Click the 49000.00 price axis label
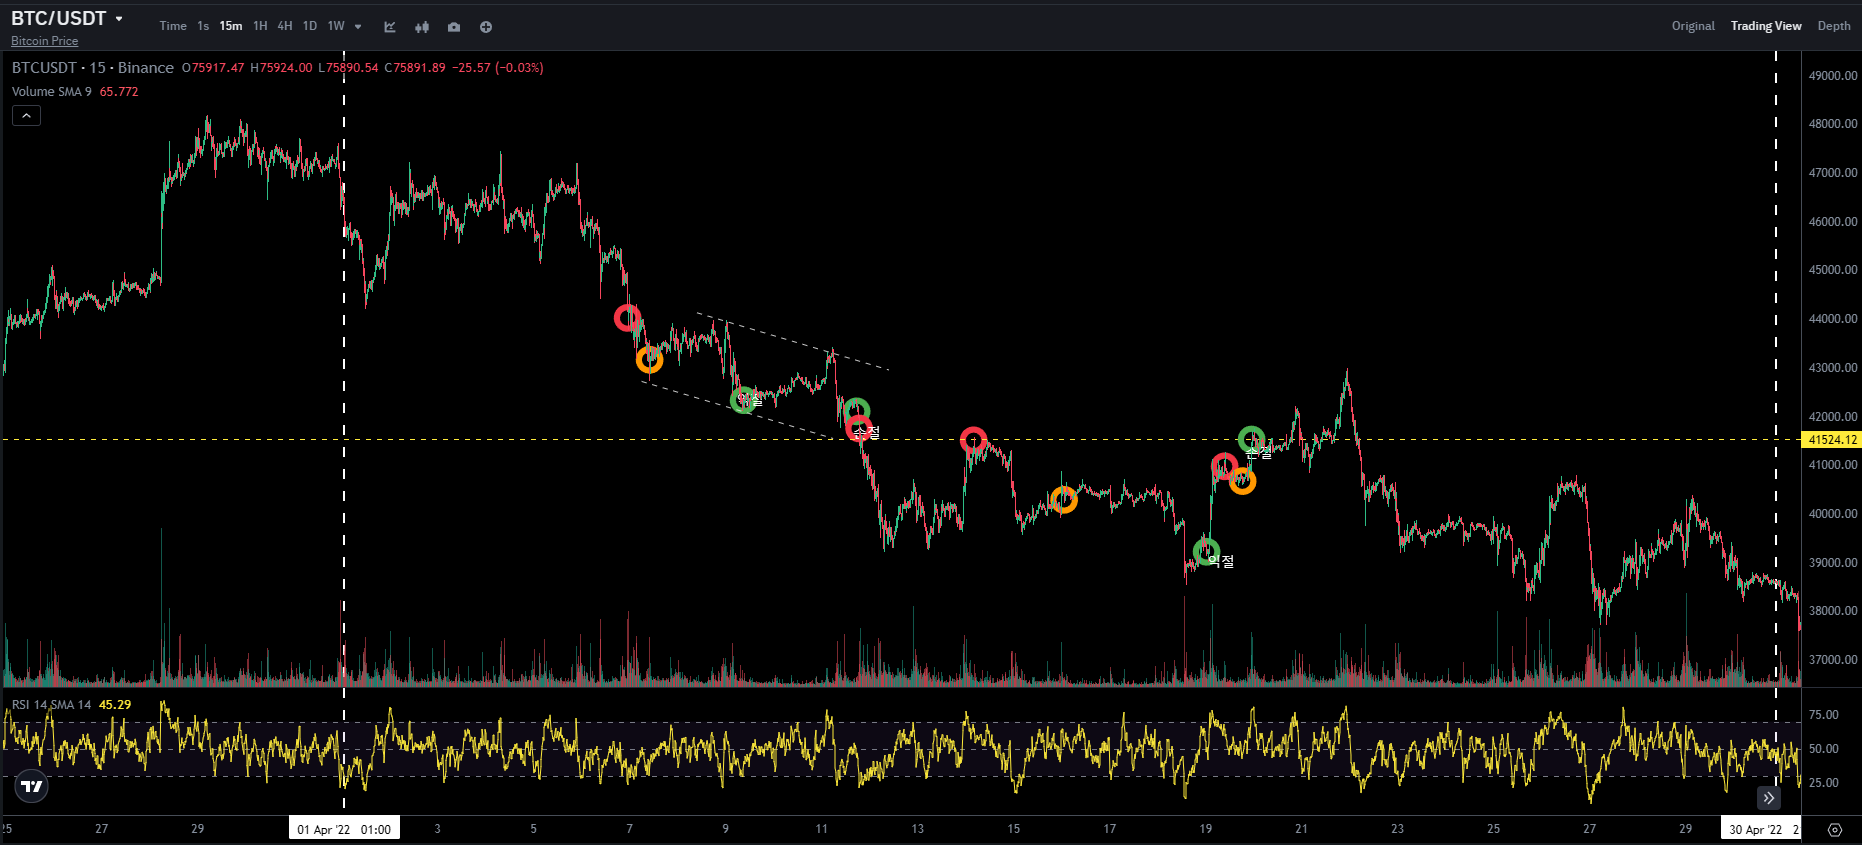1862x845 pixels. [x=1833, y=76]
